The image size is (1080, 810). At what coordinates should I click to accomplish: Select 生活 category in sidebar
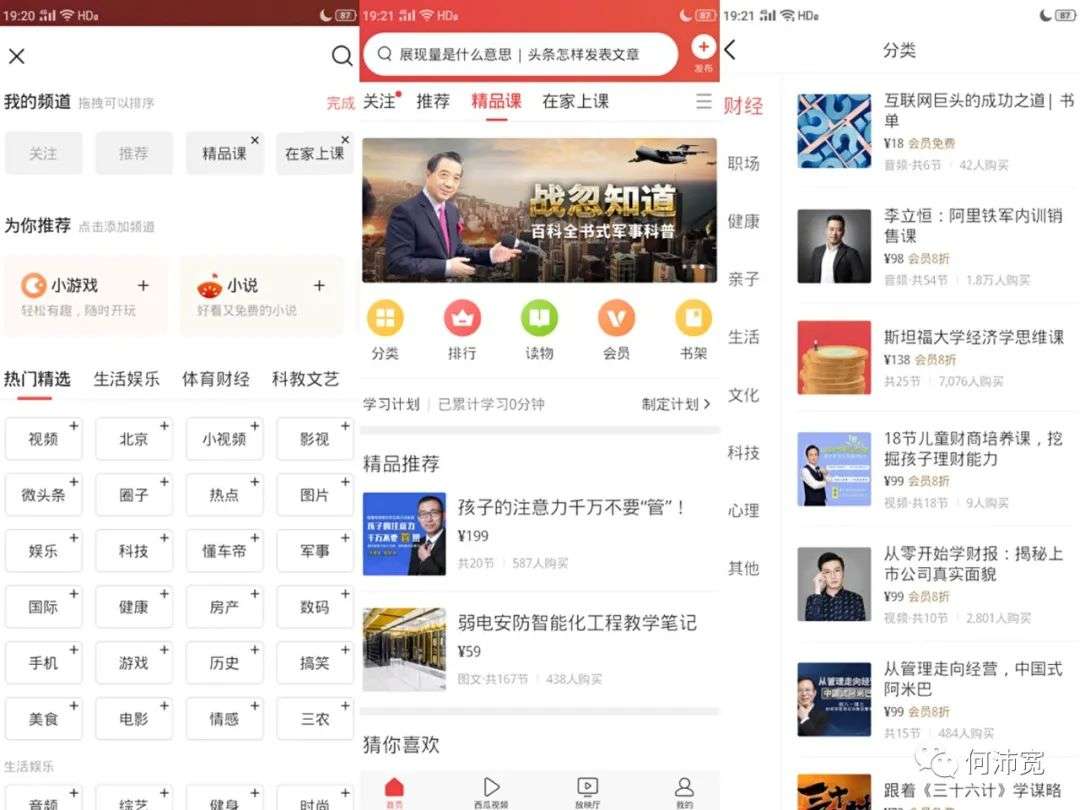coord(743,337)
